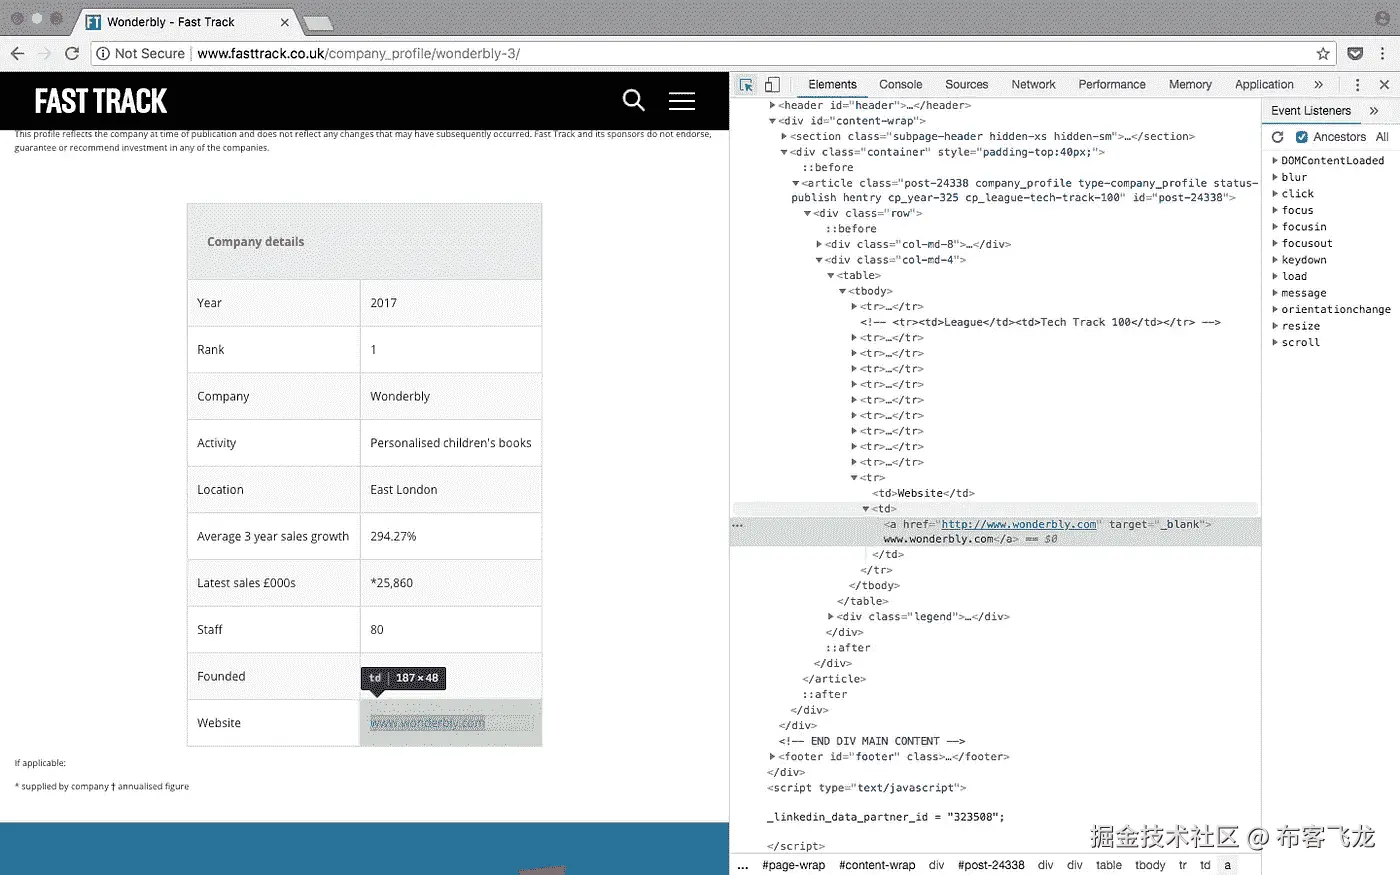Click the FAST TRACK logo
This screenshot has height=875, width=1400.
101,101
